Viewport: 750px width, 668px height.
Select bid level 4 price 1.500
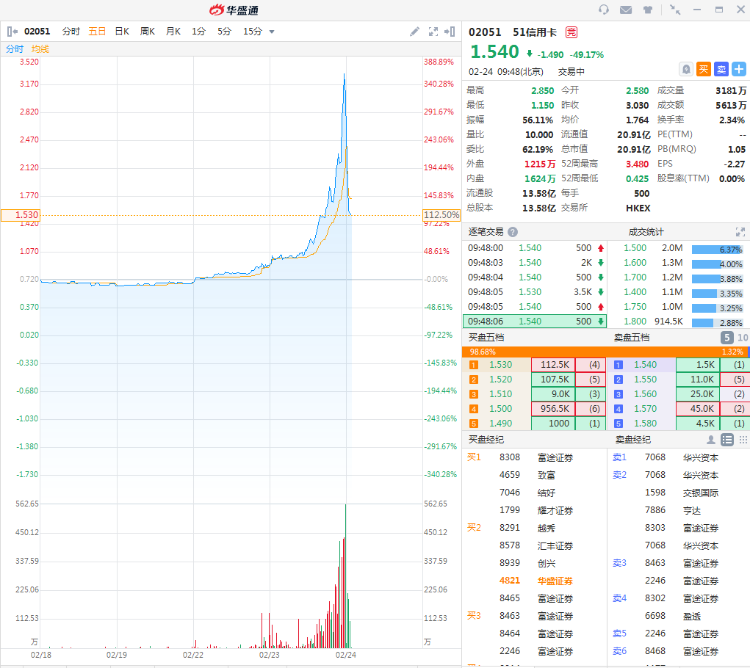pos(500,409)
